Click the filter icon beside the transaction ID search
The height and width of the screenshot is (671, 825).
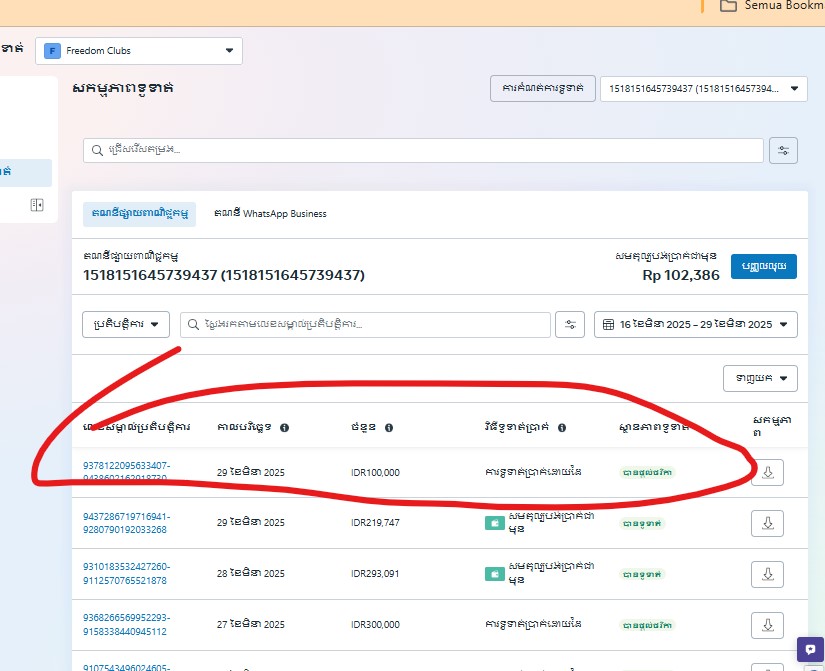point(571,325)
